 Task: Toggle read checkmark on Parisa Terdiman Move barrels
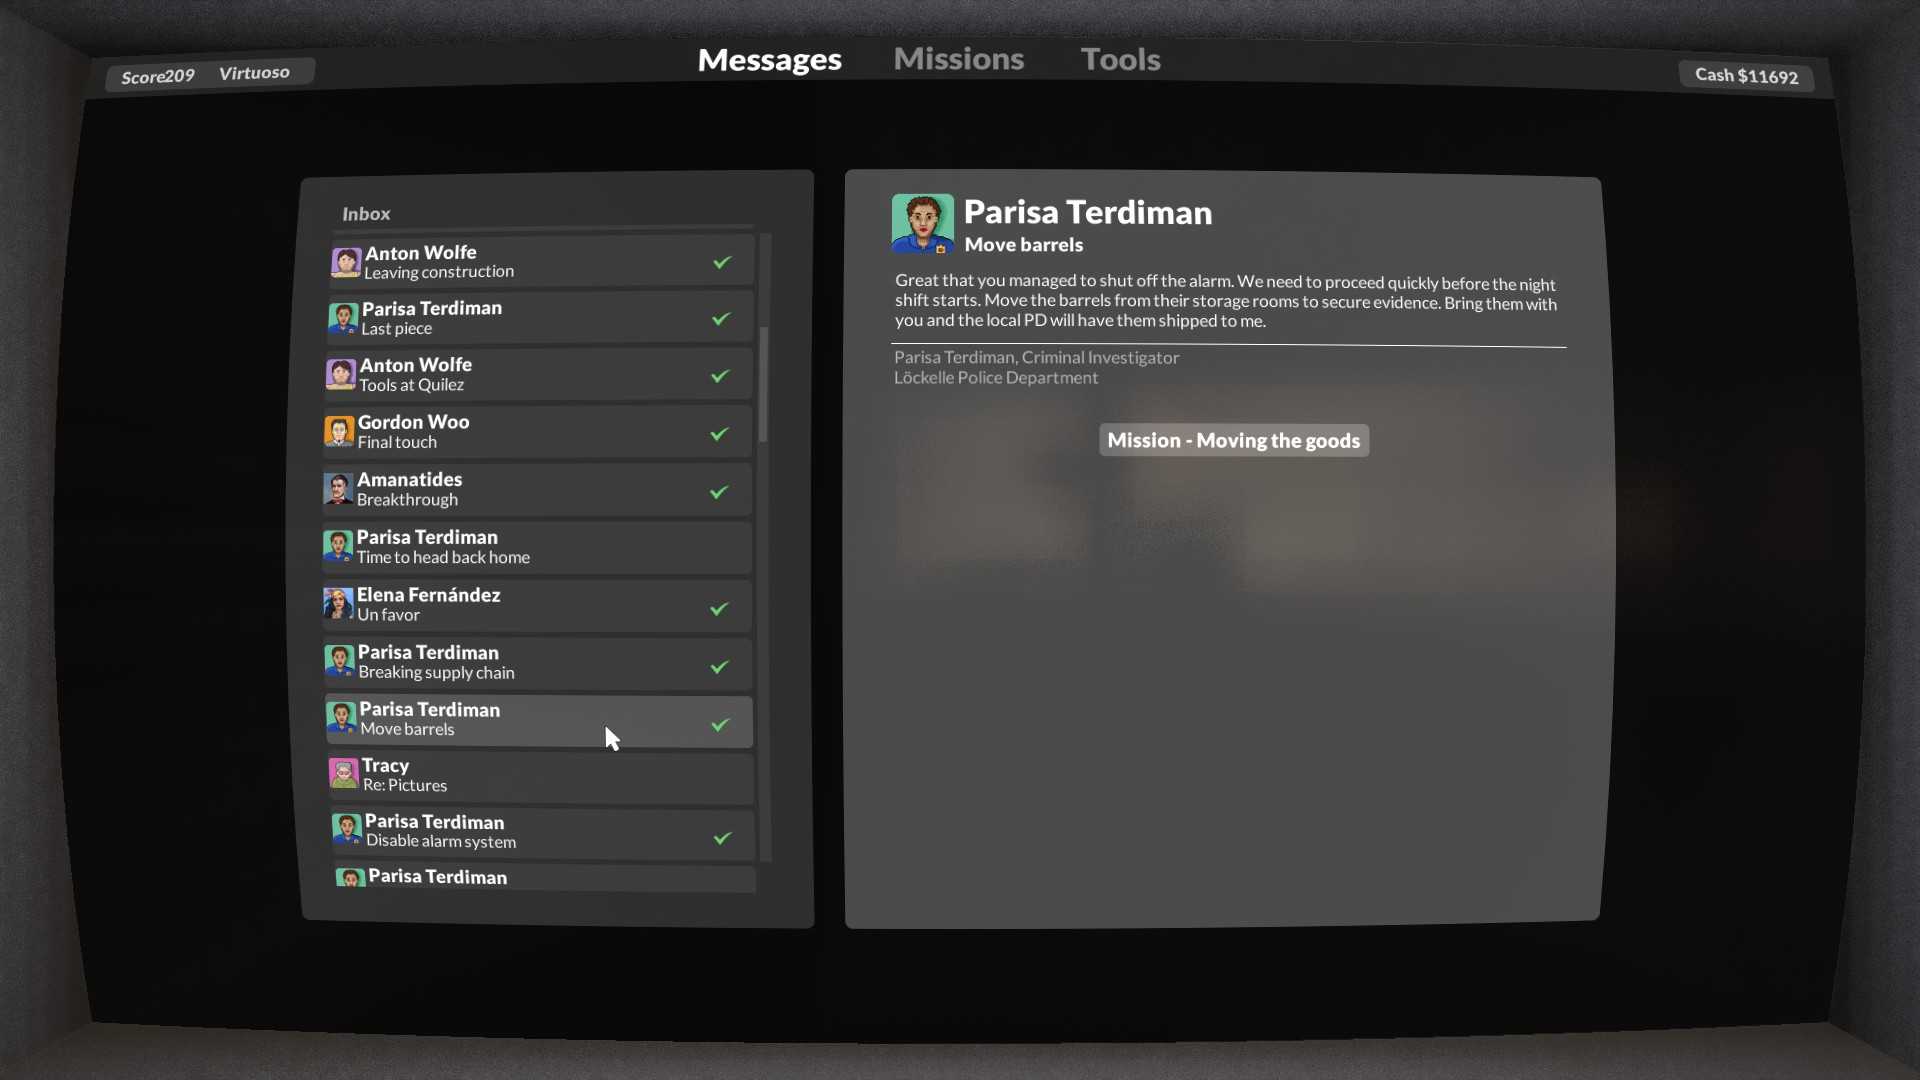coord(720,725)
